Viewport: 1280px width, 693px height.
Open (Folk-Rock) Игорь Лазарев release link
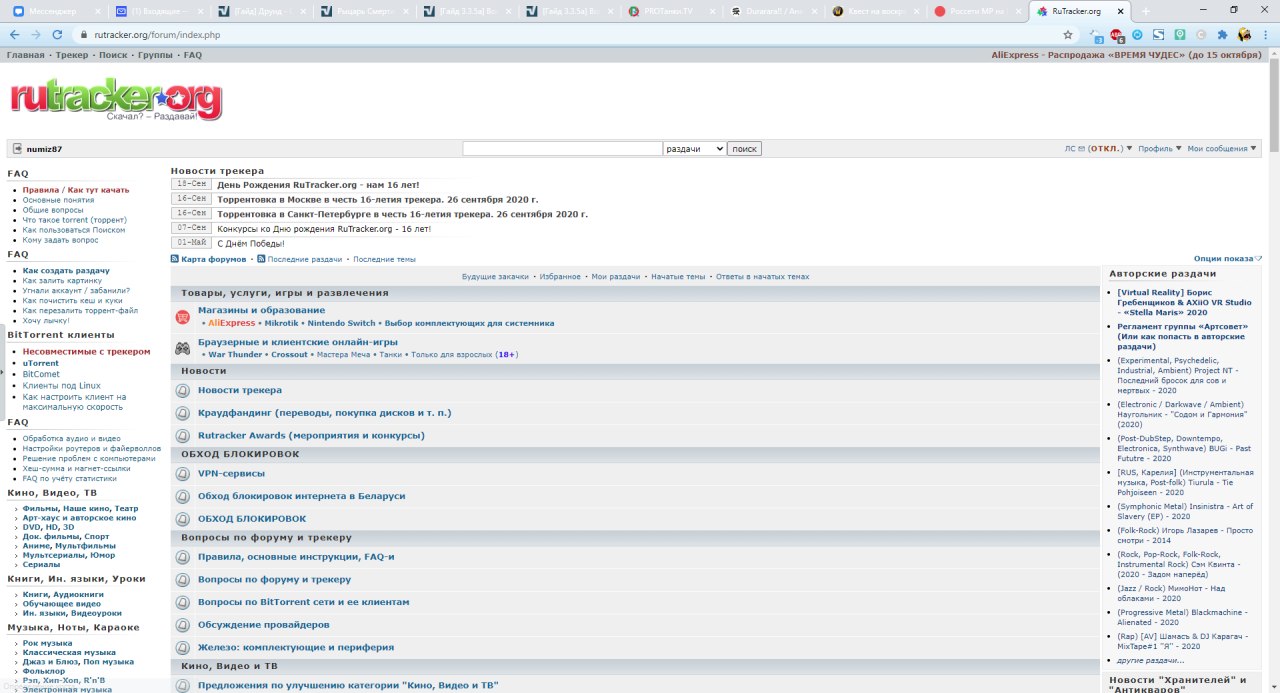click(x=1185, y=536)
